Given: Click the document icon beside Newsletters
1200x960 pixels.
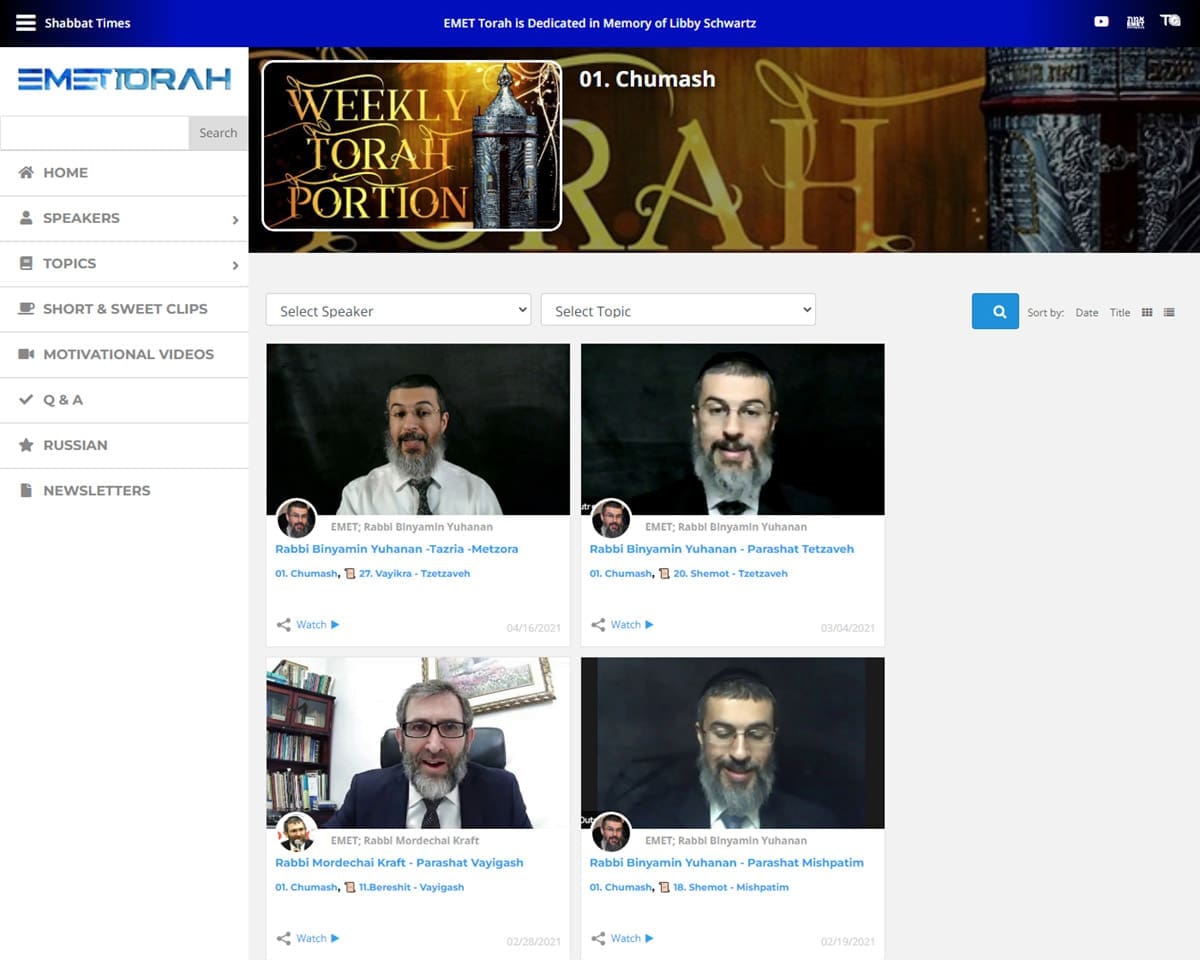Looking at the screenshot, I should point(26,490).
